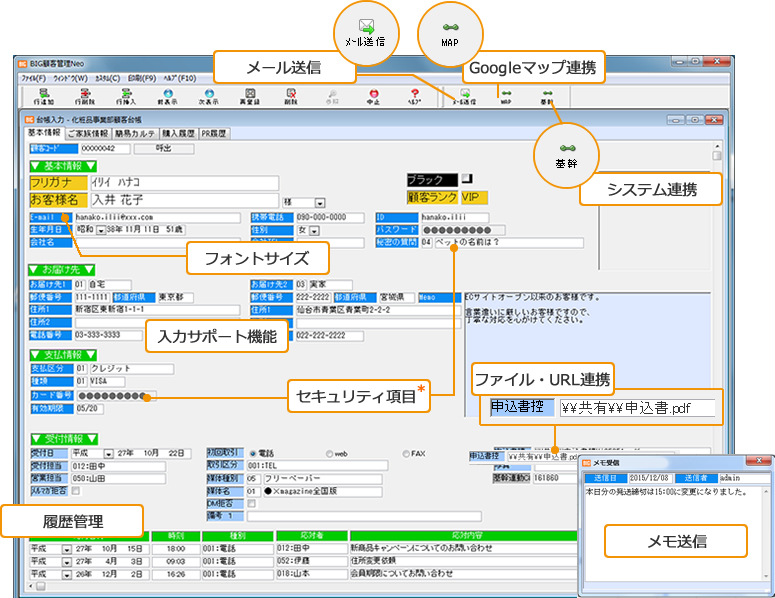Viewport: 775px width, 598px height.
Task: Click the フリガナ field イリイ ハナコ
Action: point(184,182)
